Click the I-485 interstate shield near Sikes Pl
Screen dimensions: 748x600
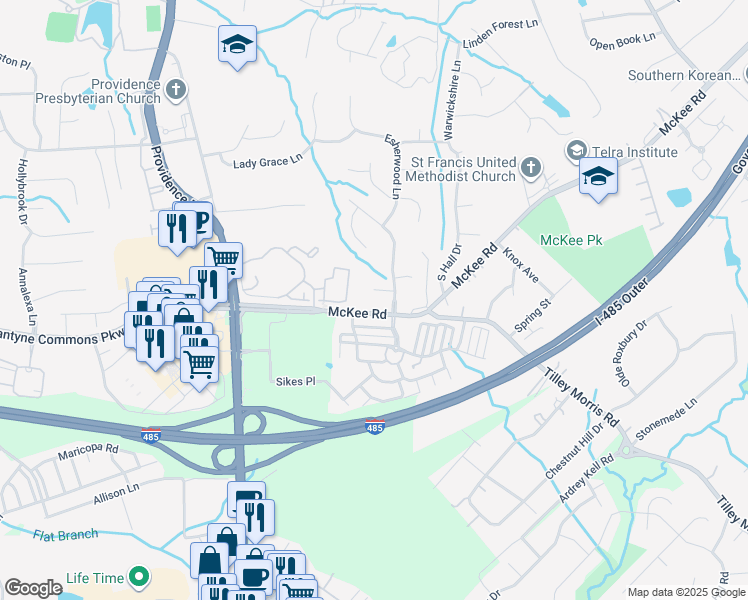point(375,427)
